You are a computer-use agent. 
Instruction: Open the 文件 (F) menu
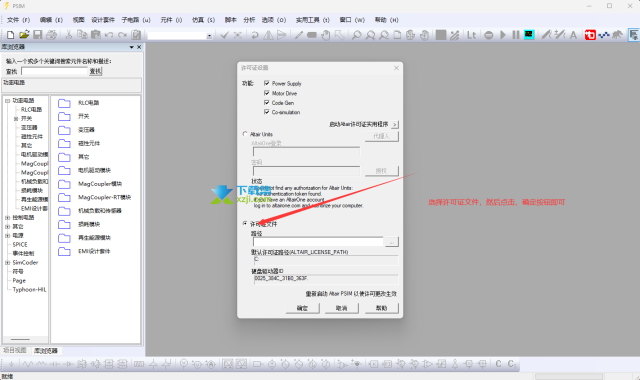18,20
